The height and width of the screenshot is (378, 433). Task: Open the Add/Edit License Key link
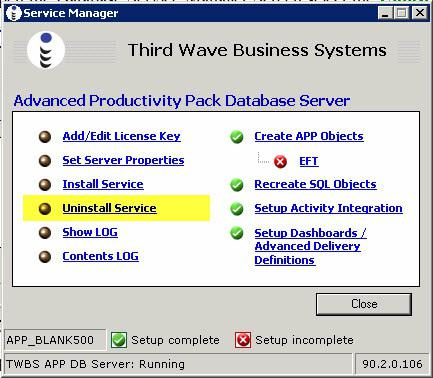coord(122,136)
